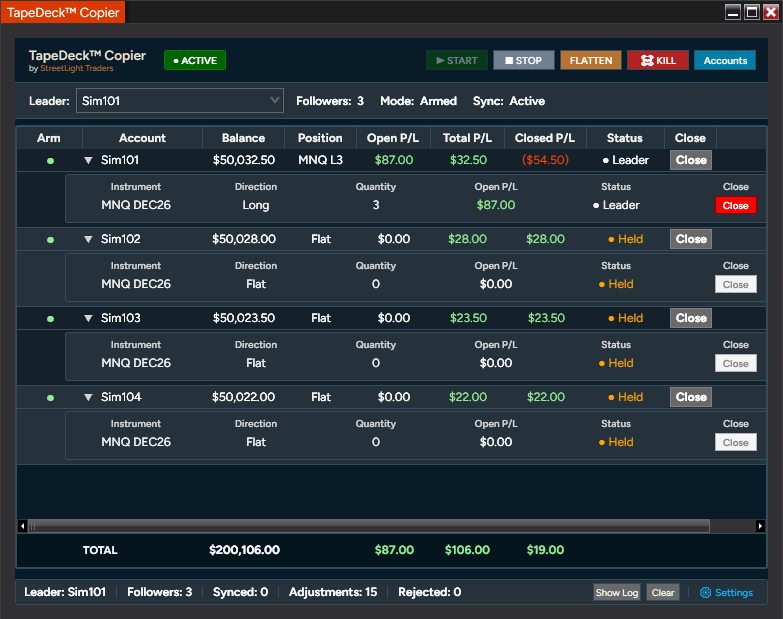Click the $50,023.50 balance value

coord(244,318)
